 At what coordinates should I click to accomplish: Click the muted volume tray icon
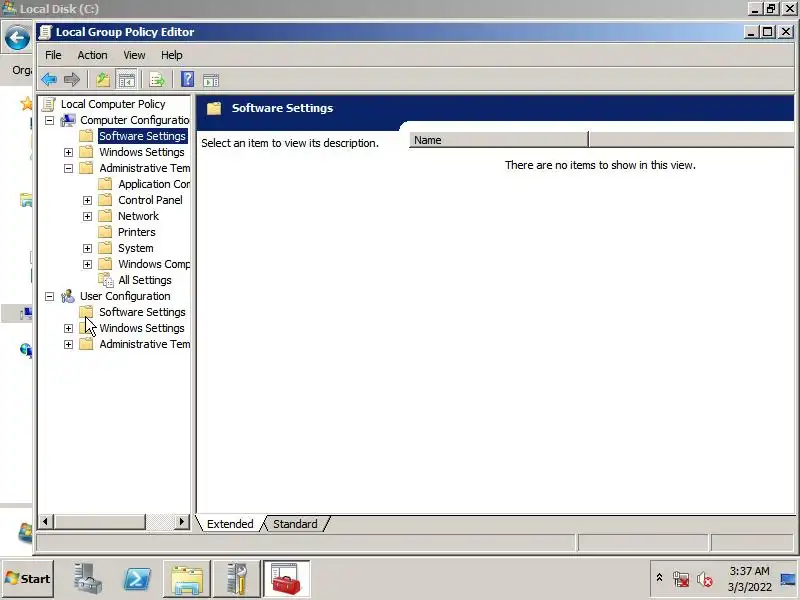click(x=705, y=579)
